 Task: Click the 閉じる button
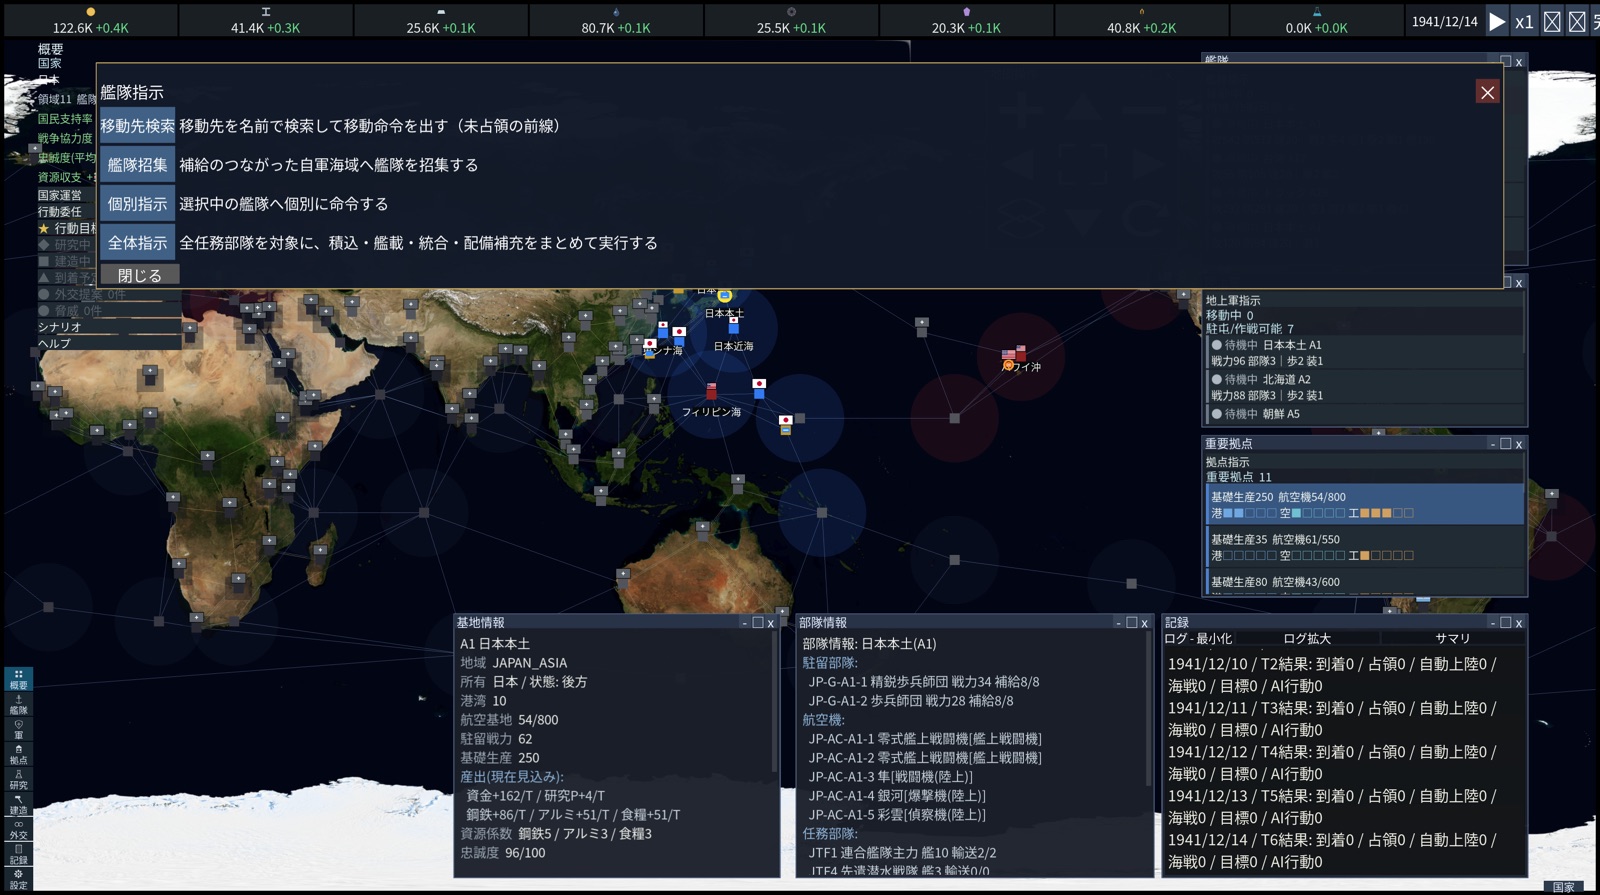139,275
